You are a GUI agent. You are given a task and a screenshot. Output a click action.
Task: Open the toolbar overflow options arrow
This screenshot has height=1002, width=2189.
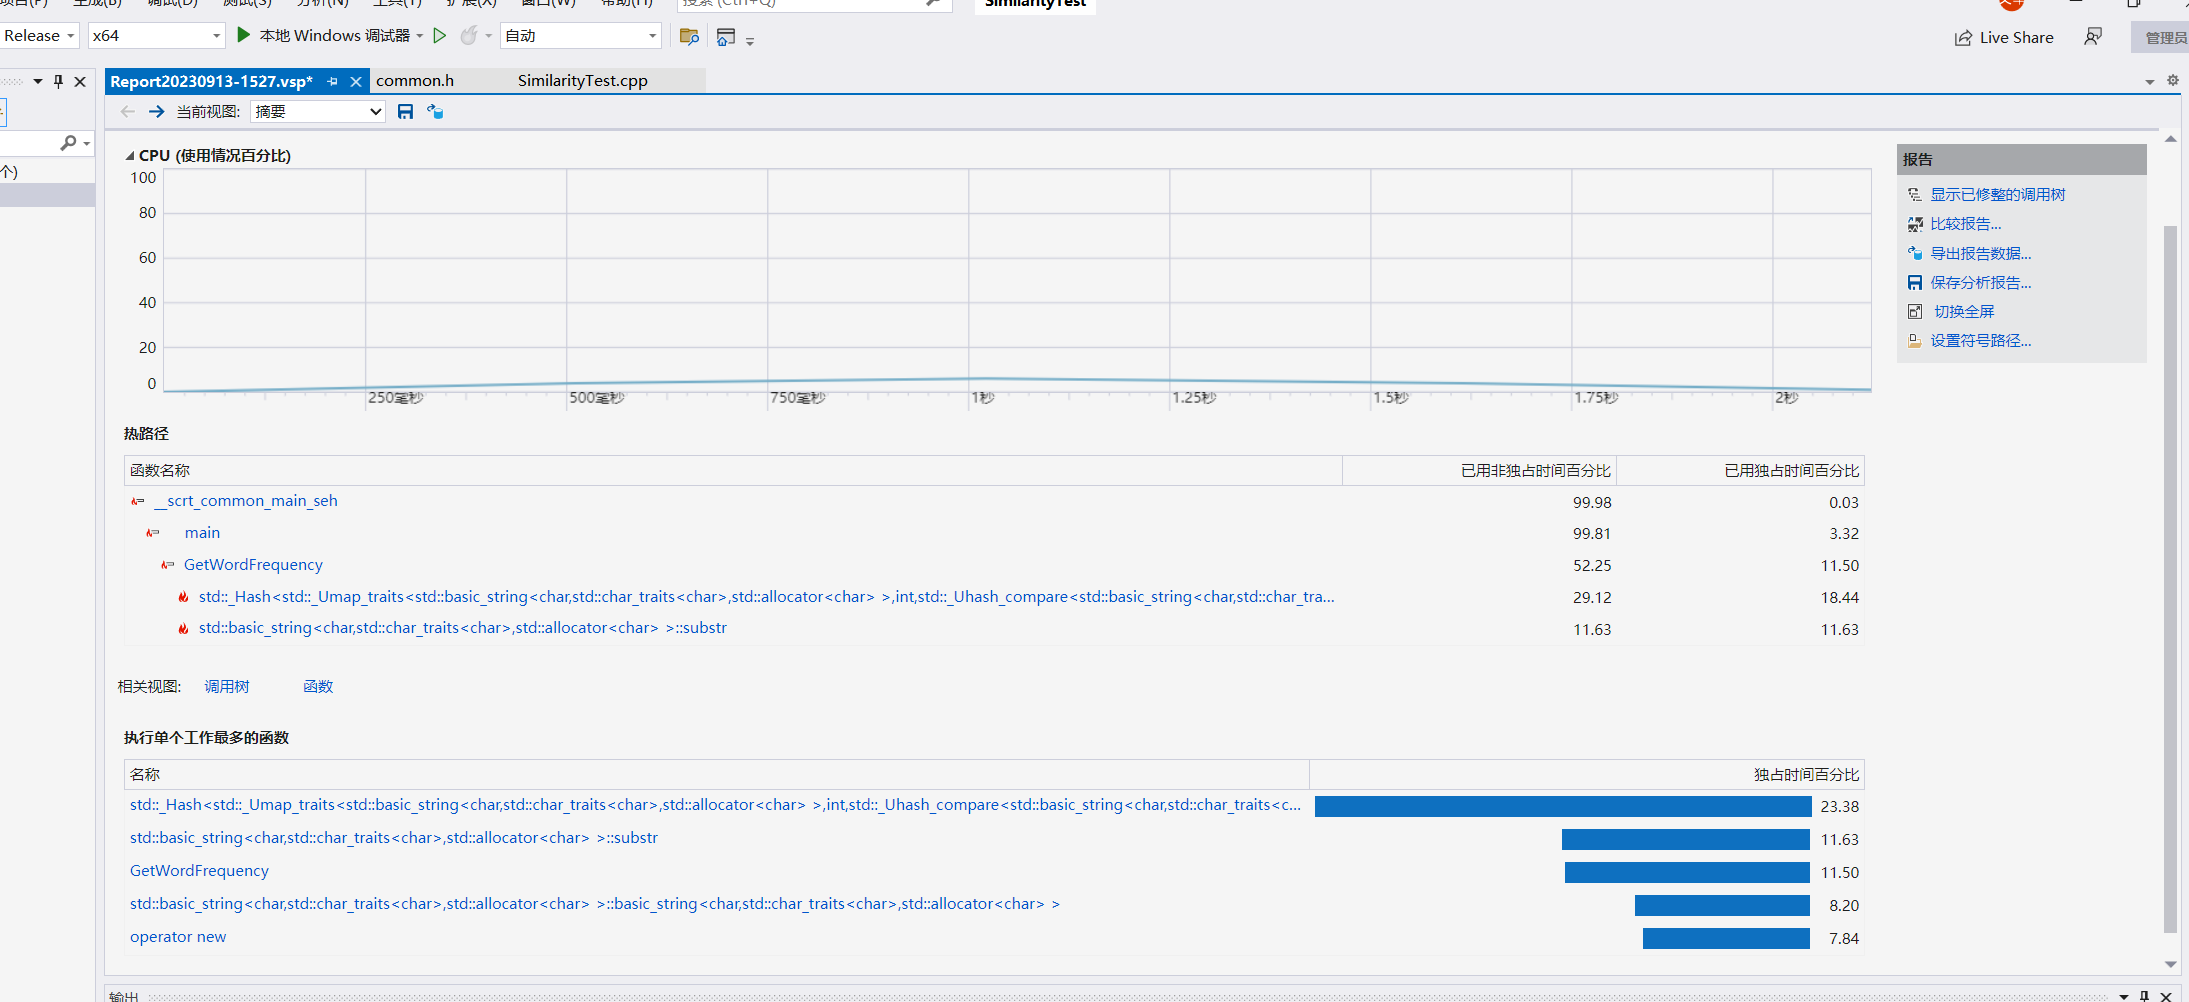(x=750, y=41)
